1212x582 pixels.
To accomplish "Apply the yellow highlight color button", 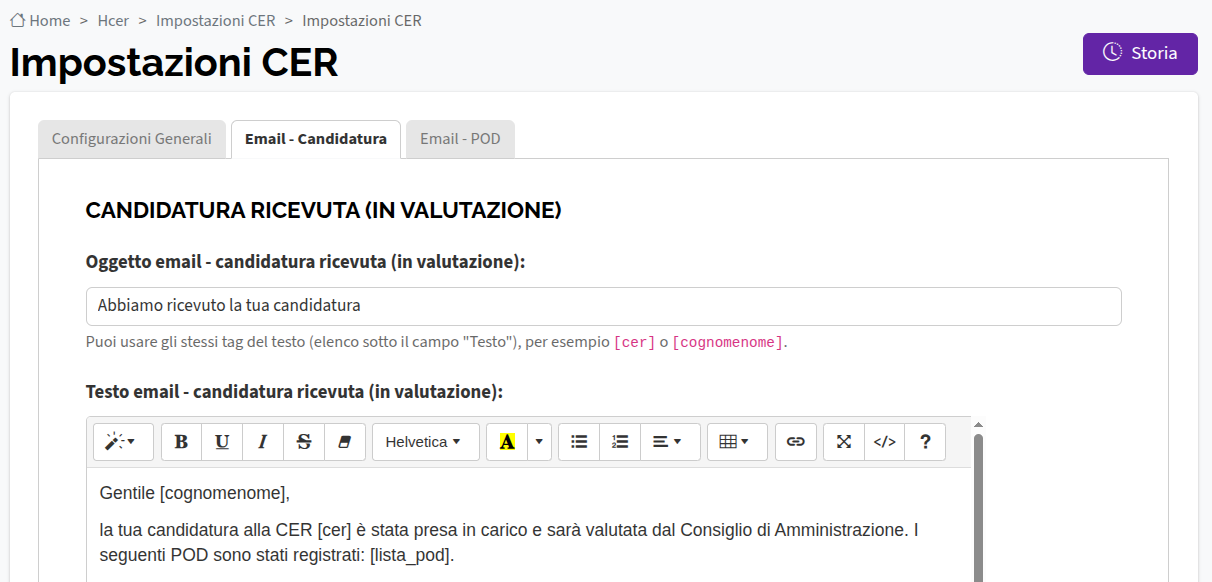I will pos(507,442).
